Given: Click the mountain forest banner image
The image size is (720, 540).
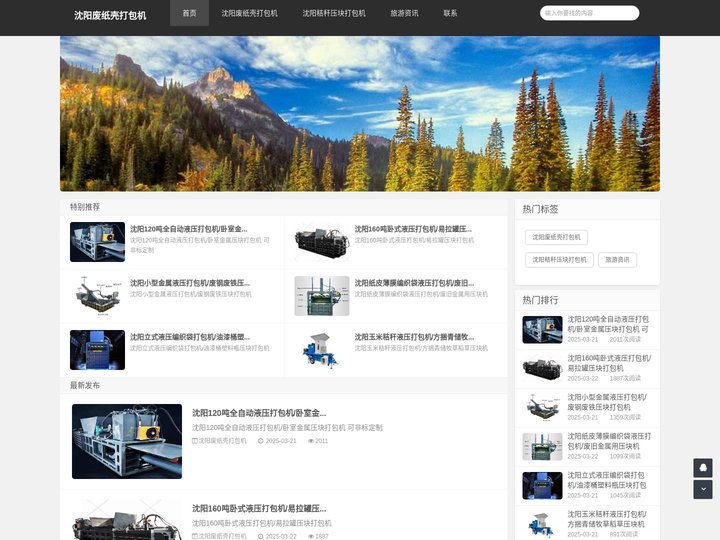Looking at the screenshot, I should 360,113.
